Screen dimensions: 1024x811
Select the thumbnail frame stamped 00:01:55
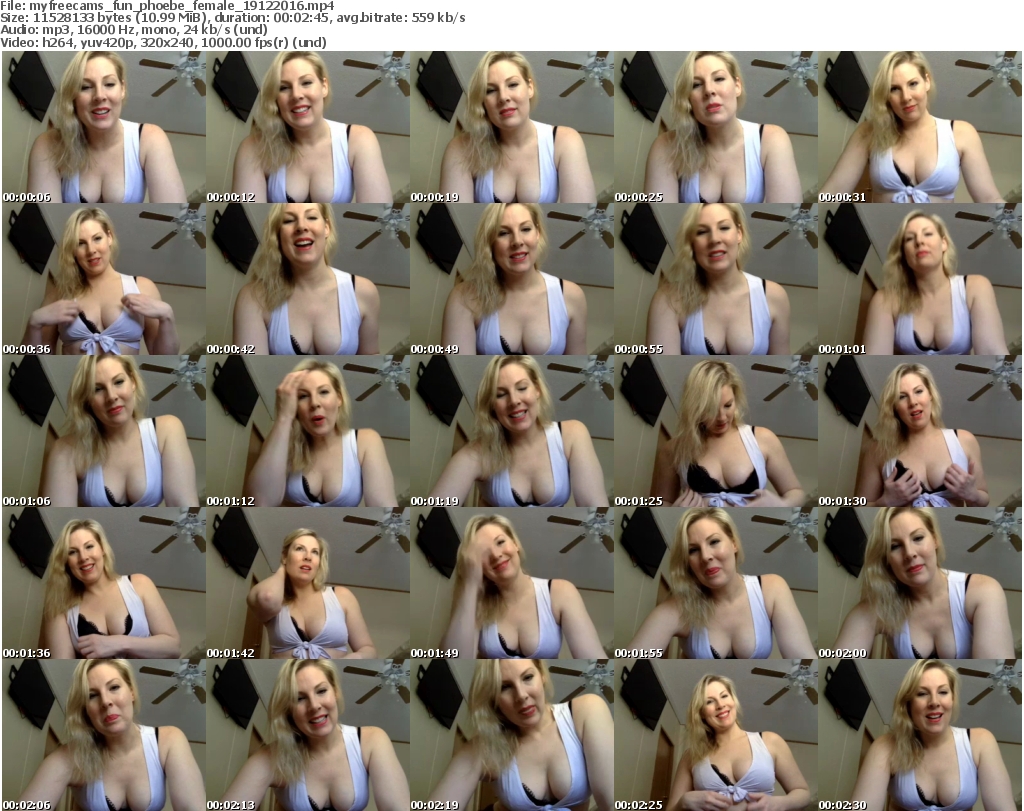[716, 583]
